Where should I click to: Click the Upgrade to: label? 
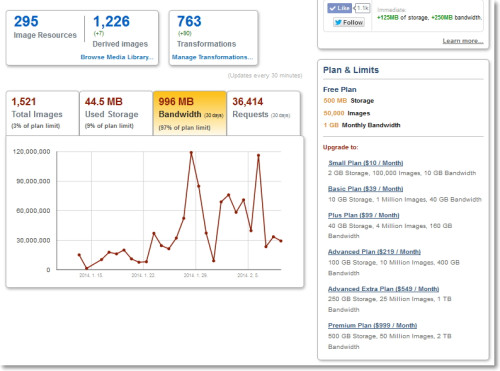[340, 147]
